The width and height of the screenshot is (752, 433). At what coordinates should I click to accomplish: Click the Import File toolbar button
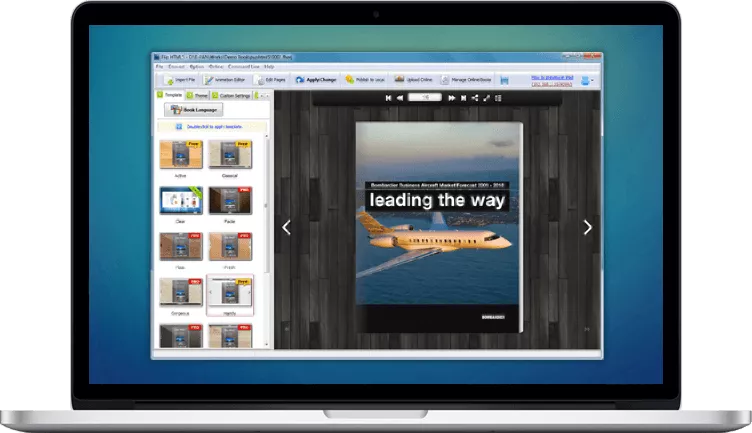pos(178,79)
